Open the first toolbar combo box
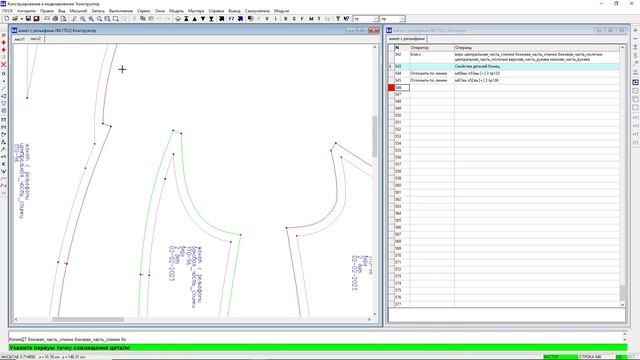 [x=365, y=19]
